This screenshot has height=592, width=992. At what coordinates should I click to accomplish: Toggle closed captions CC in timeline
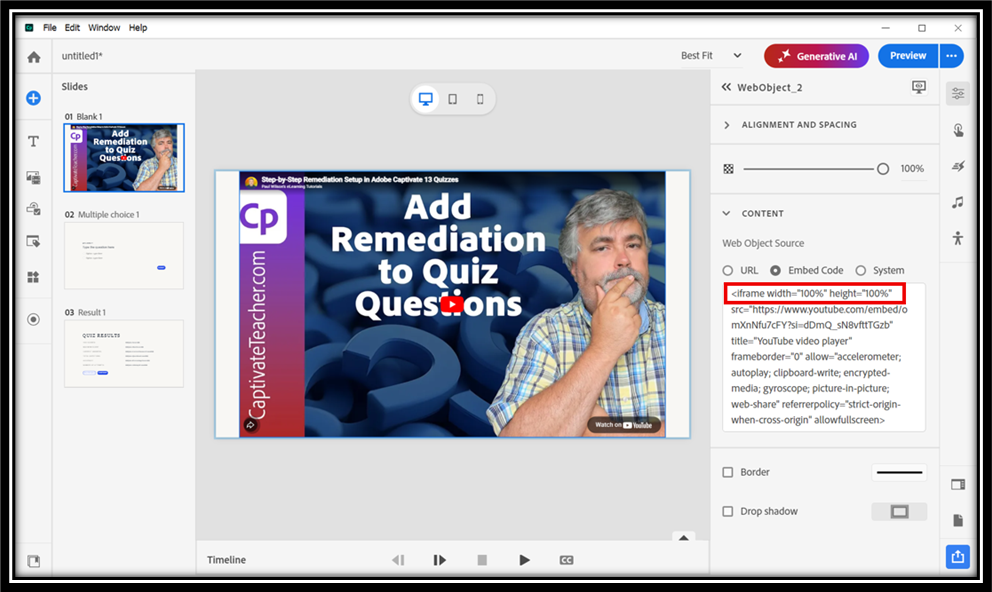tap(566, 560)
